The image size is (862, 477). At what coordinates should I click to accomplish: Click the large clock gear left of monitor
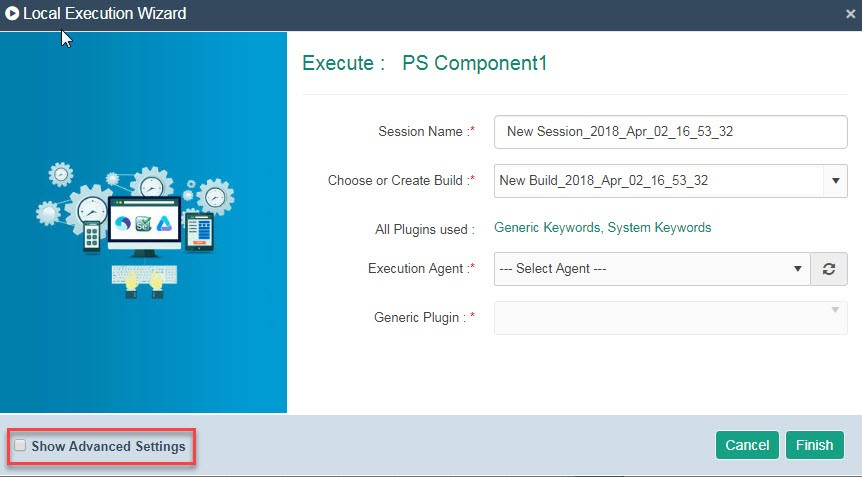[x=90, y=209]
